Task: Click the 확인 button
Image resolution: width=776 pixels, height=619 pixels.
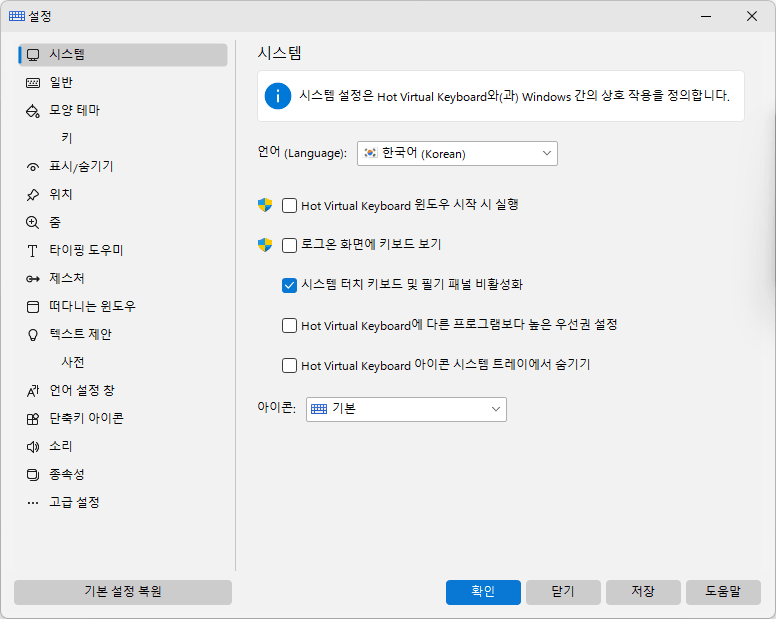Action: click(x=483, y=592)
